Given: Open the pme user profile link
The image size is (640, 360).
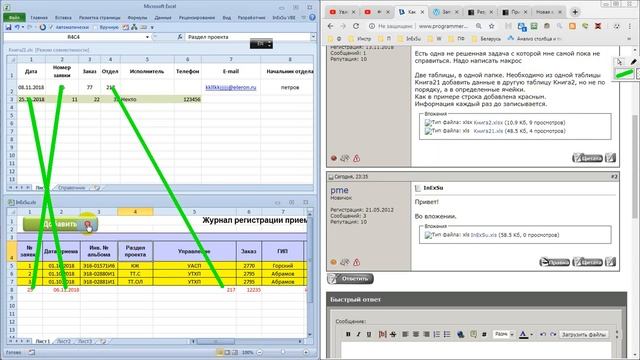Looking at the screenshot, I should pos(339,190).
